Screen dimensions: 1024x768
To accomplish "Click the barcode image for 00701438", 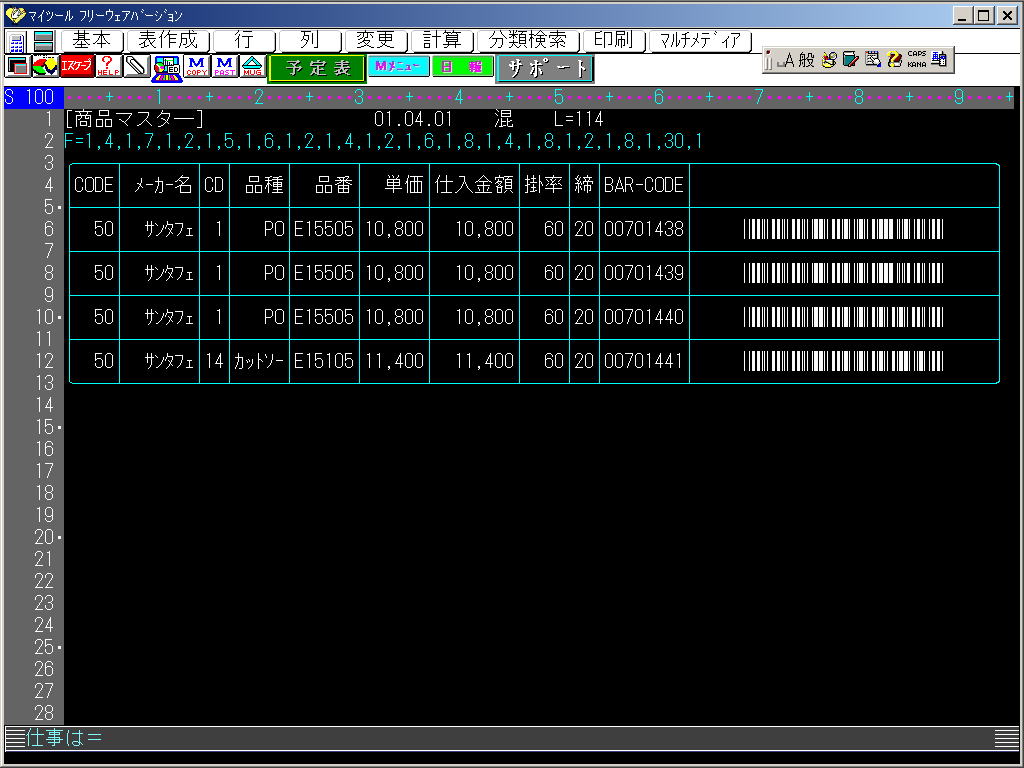I will 843,229.
